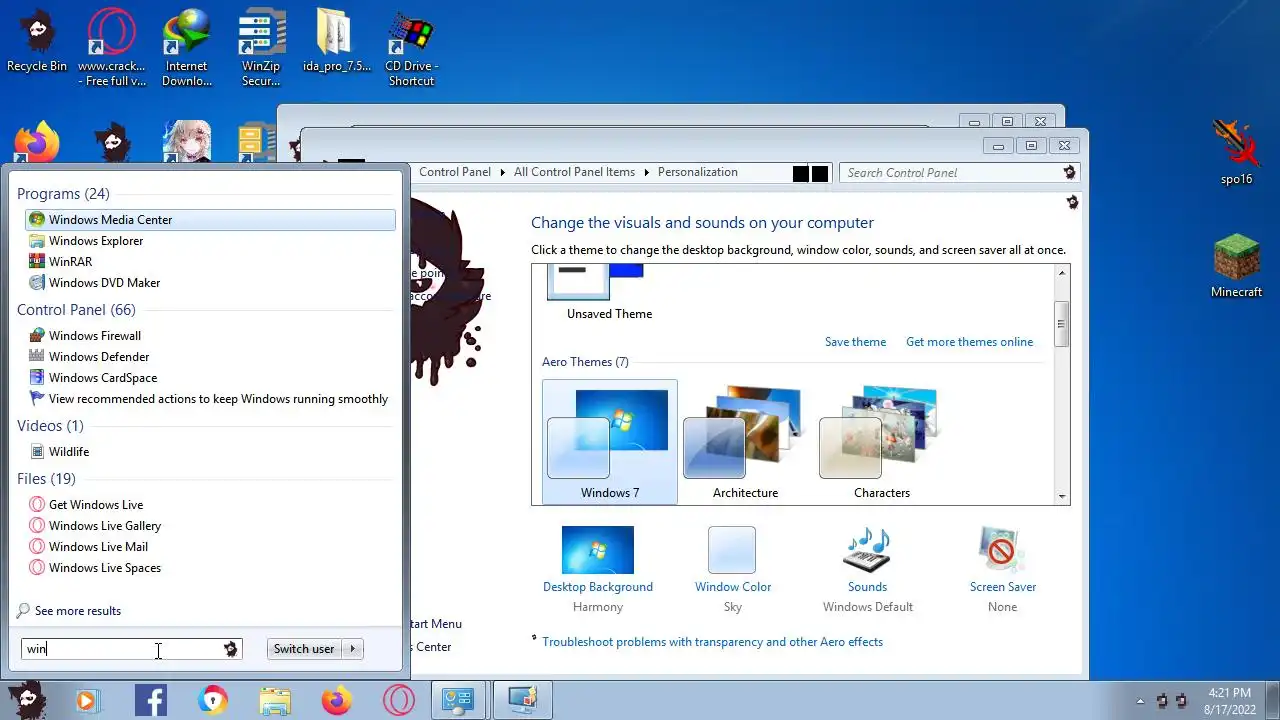Click the themes list scroll-down arrow
The height and width of the screenshot is (720, 1280).
tap(1061, 496)
